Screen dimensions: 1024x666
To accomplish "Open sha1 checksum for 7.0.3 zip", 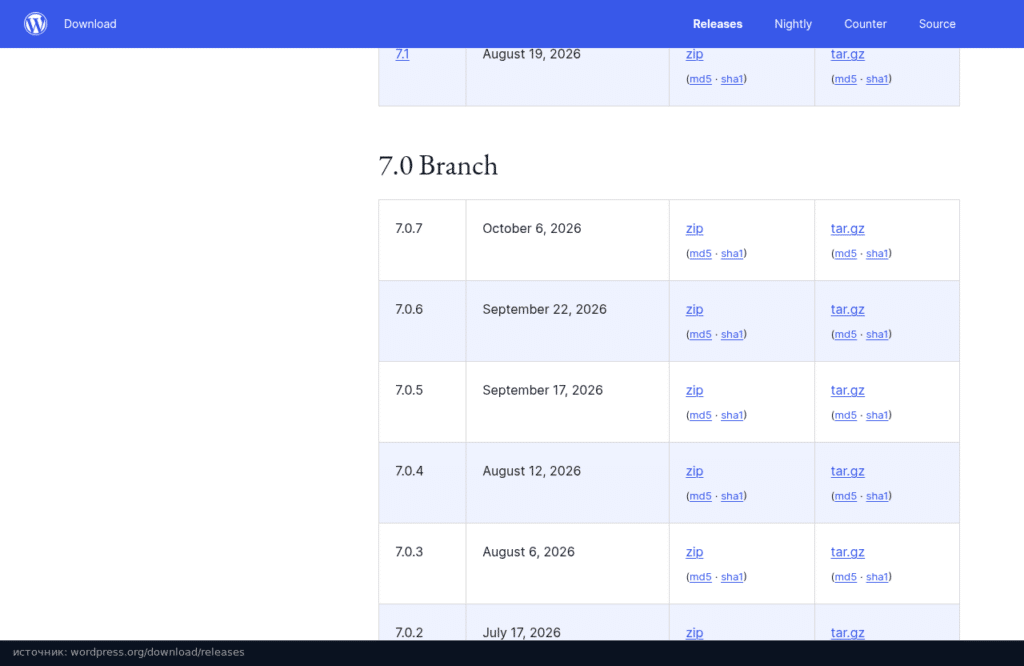I will point(732,577).
